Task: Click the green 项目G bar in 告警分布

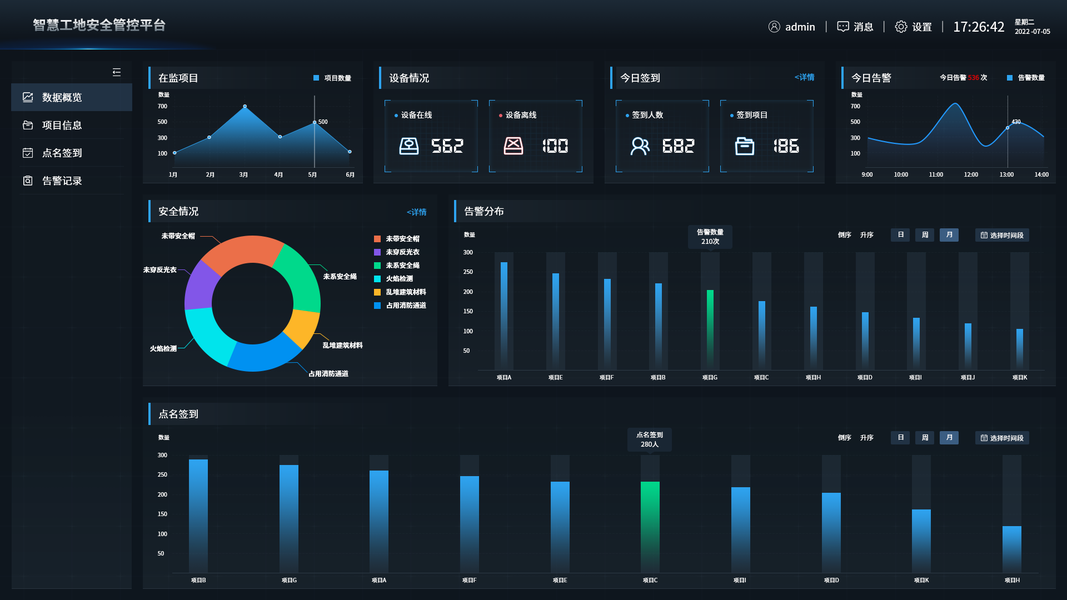Action: (710, 330)
